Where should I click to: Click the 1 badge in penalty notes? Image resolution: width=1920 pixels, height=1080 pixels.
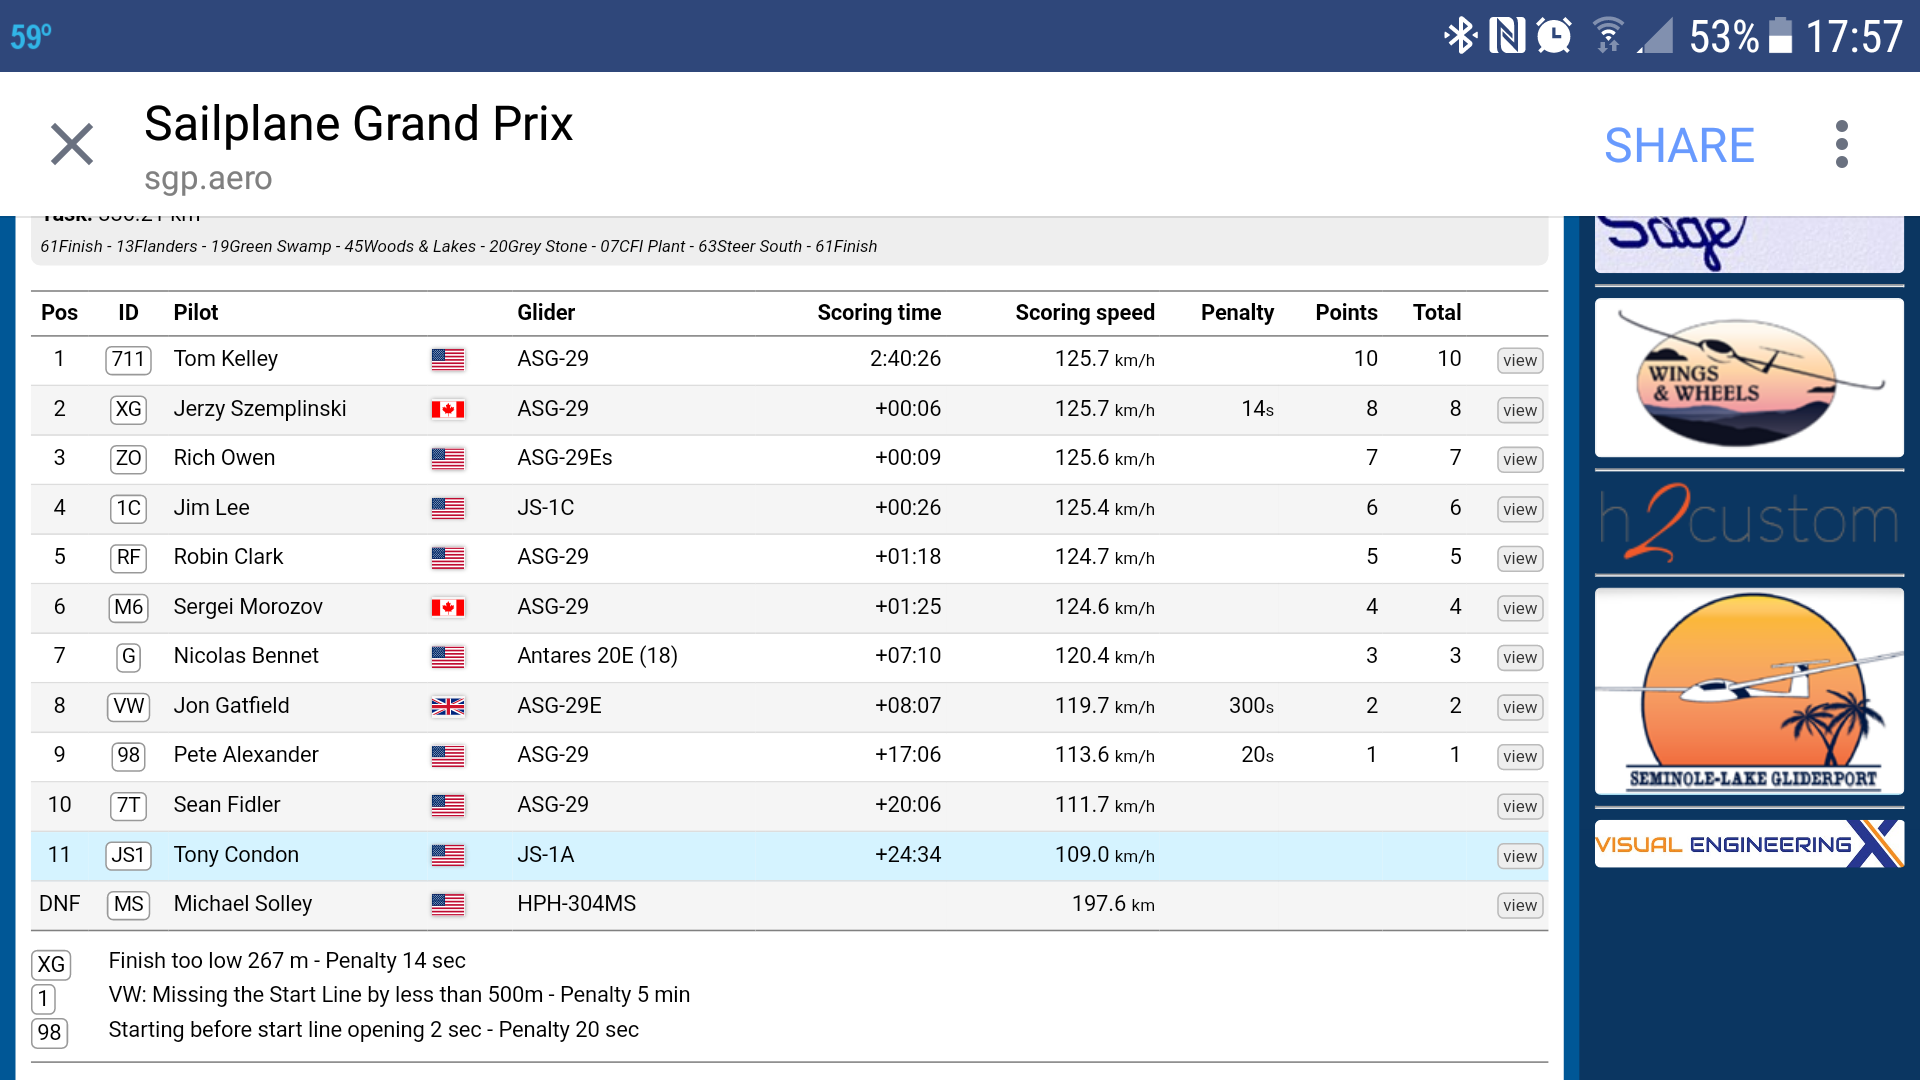click(43, 998)
